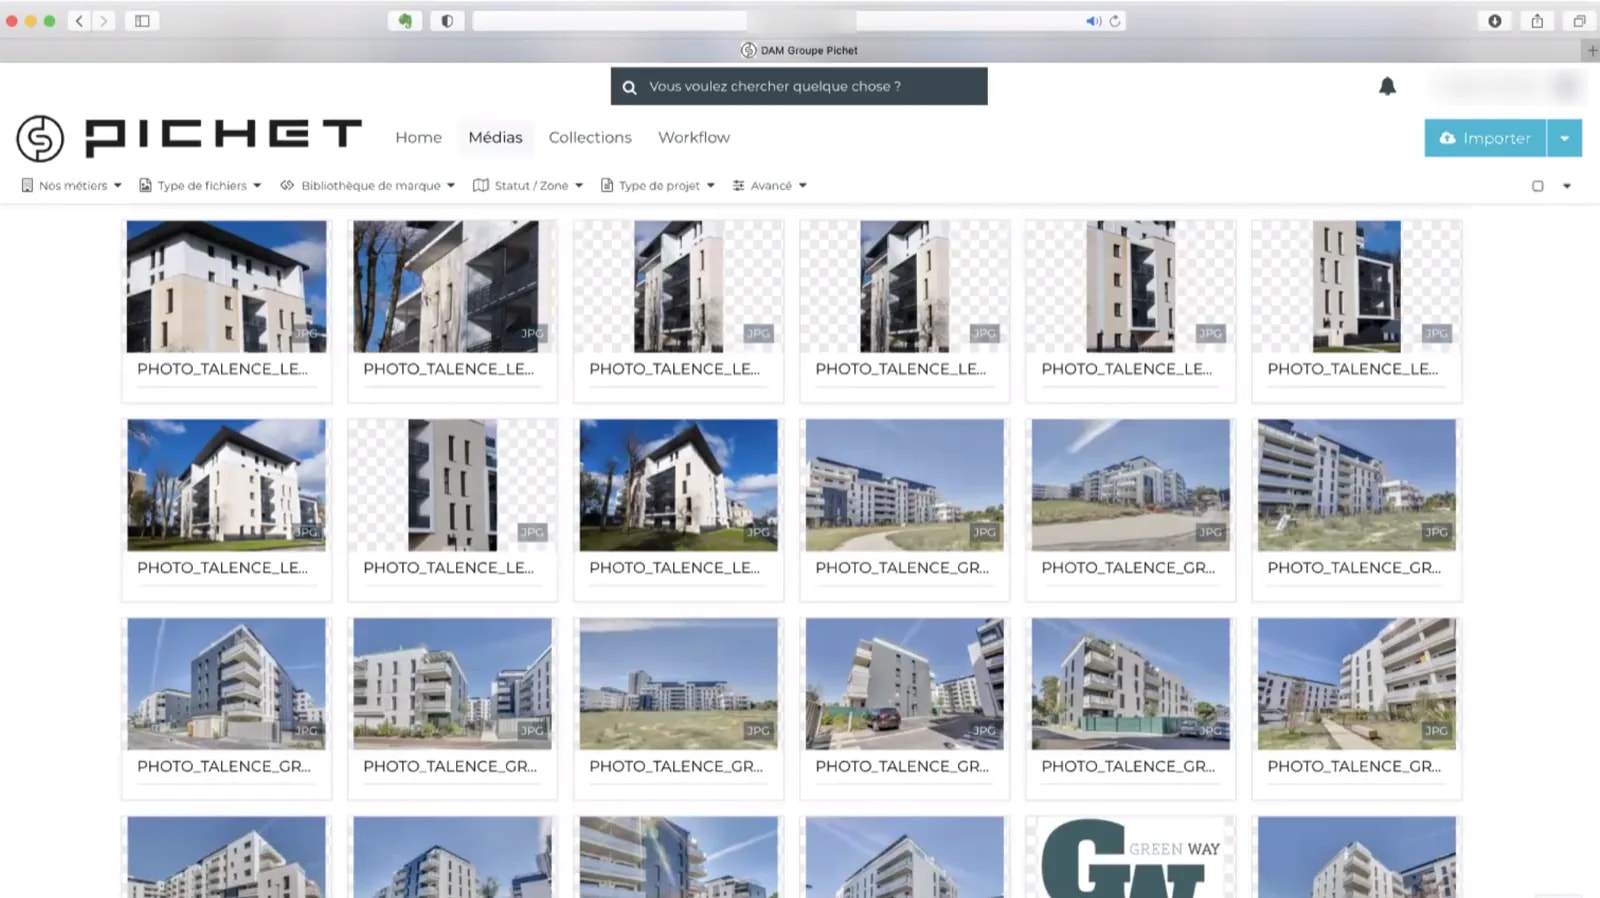Screen dimensions: 1600x898
Task: Open the first PHOTO_TALENCE_GR thumbnail in row two
Action: (904, 485)
